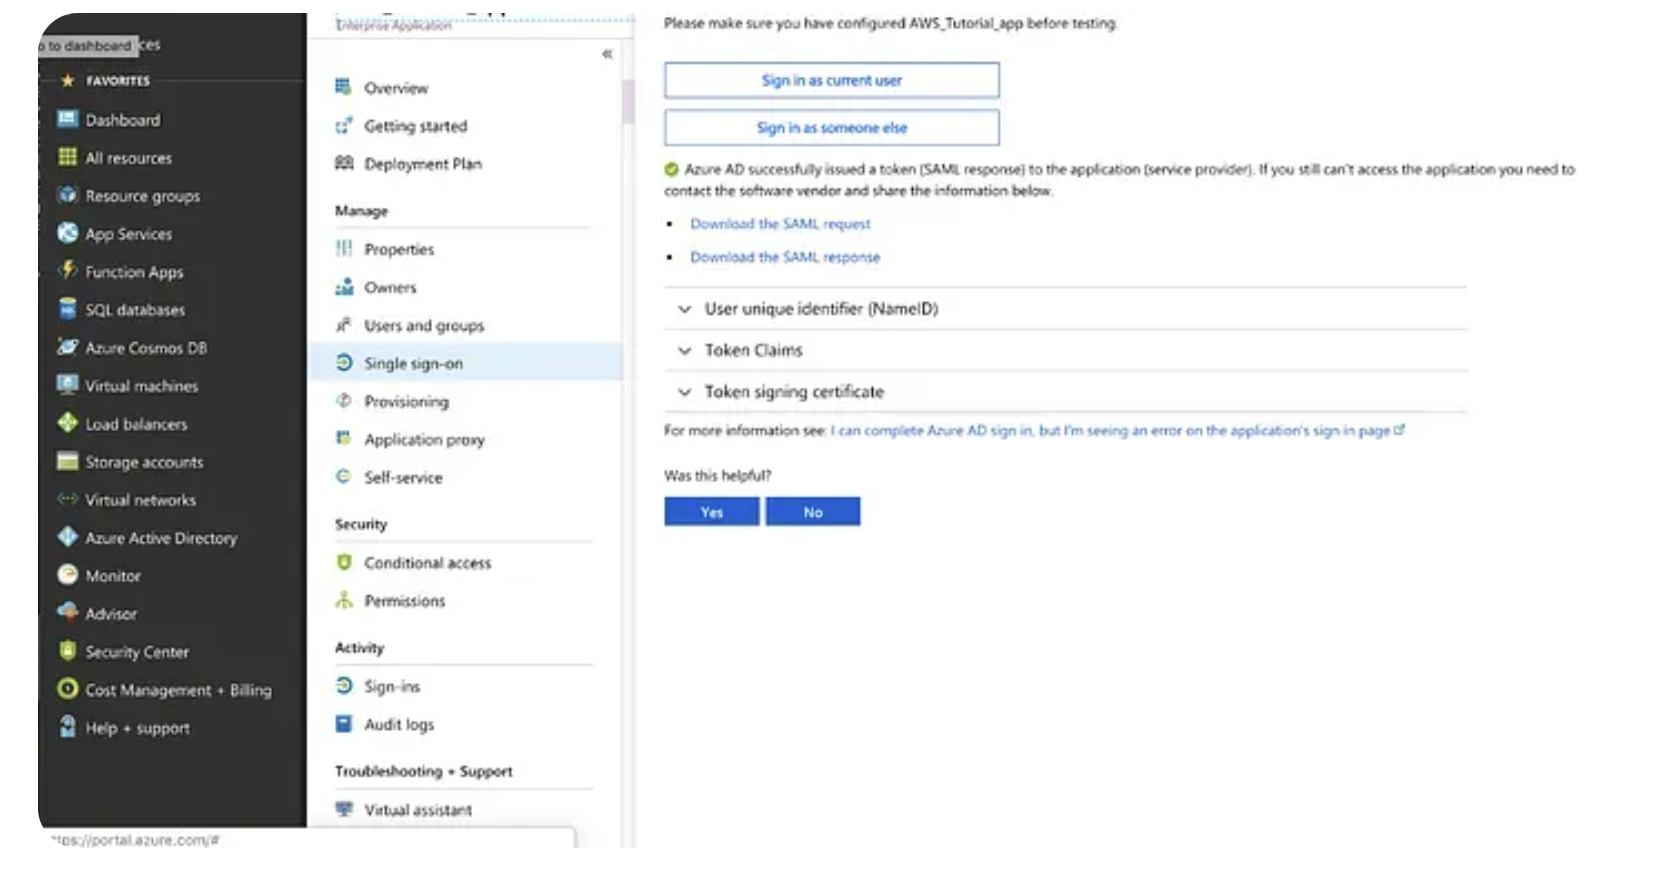Click the Security Center shield icon

point(67,652)
